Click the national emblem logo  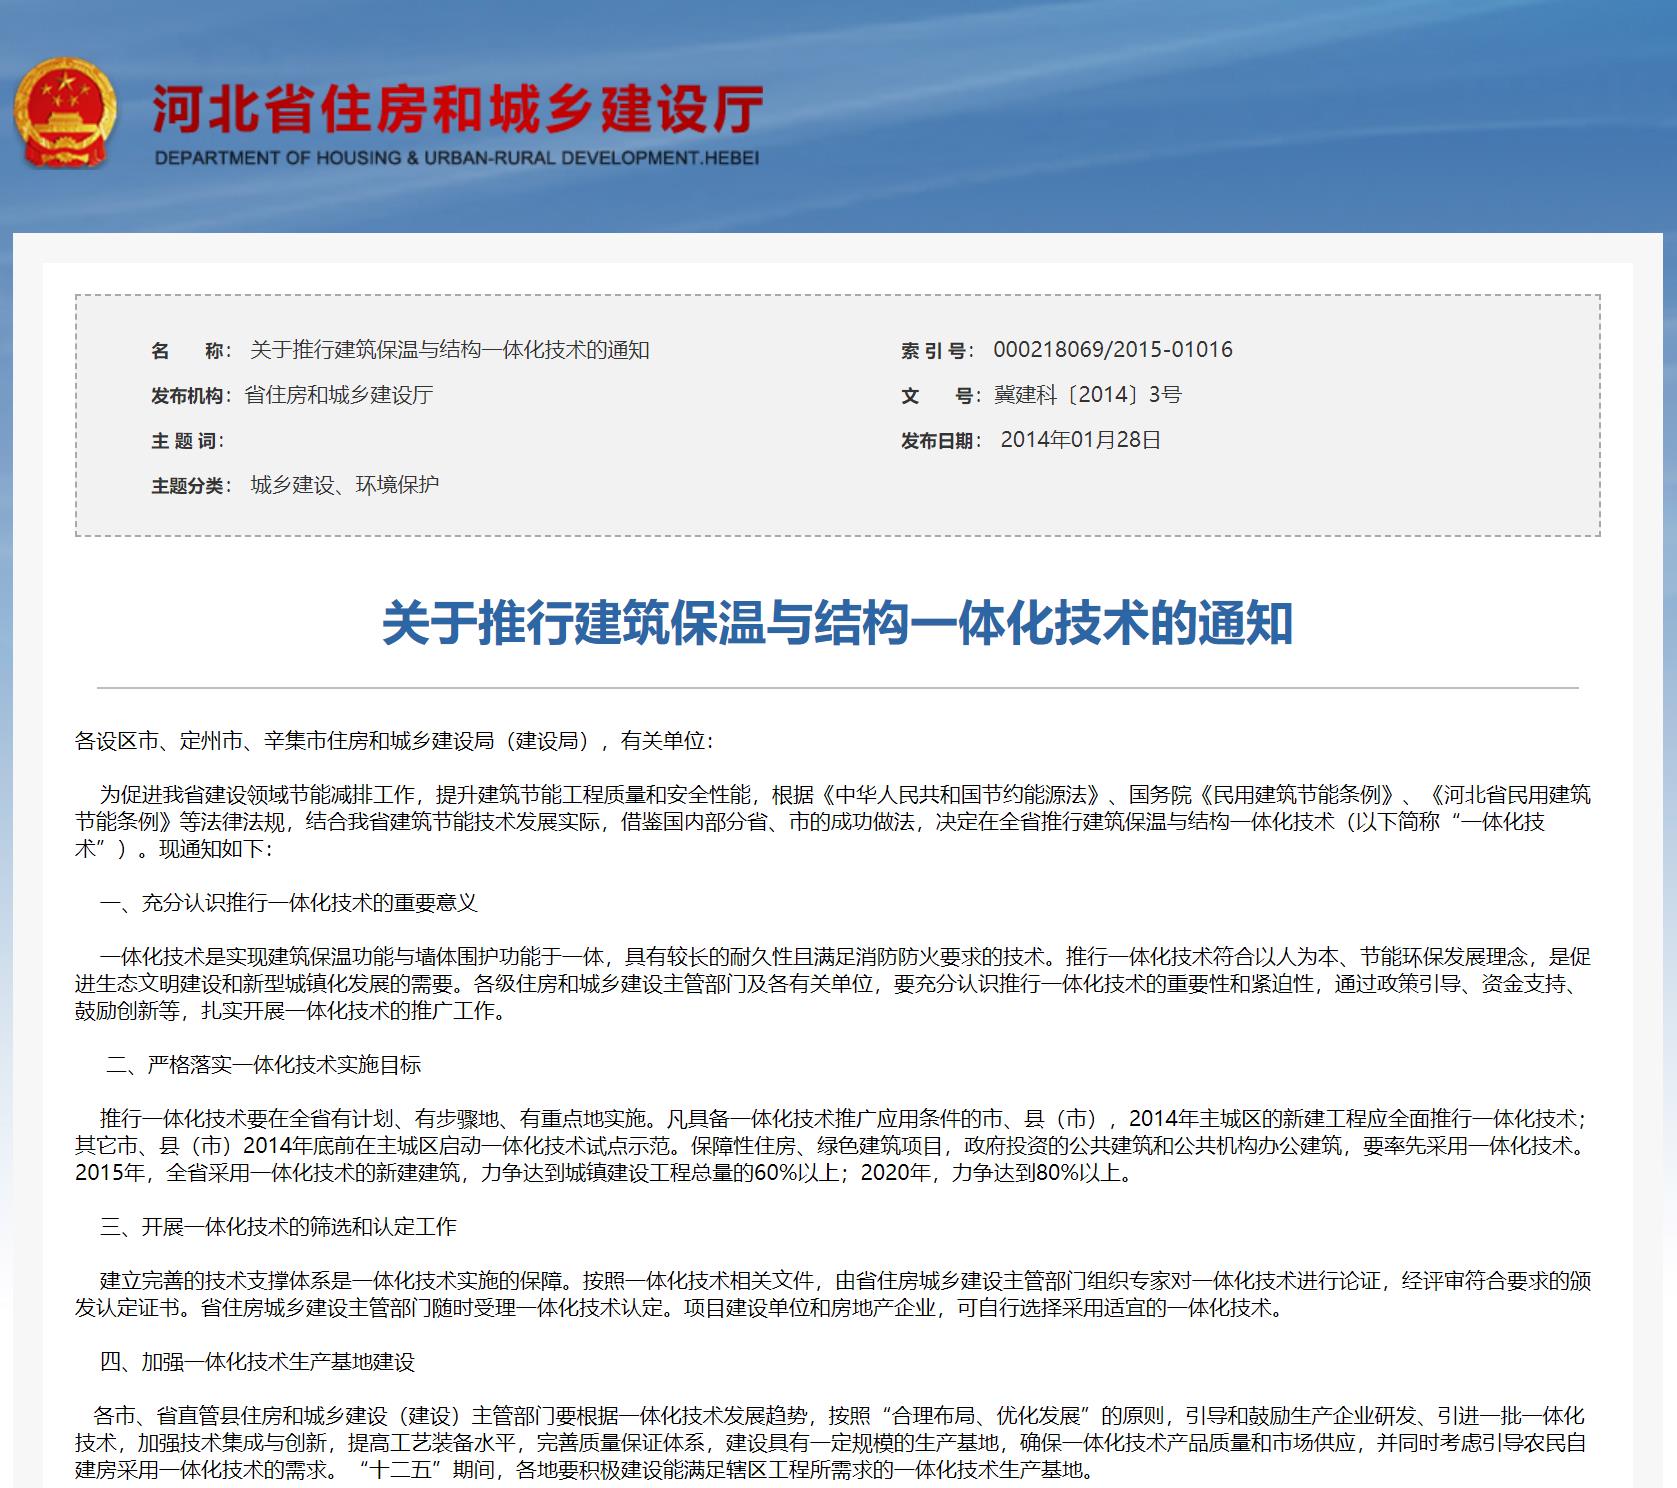click(64, 112)
